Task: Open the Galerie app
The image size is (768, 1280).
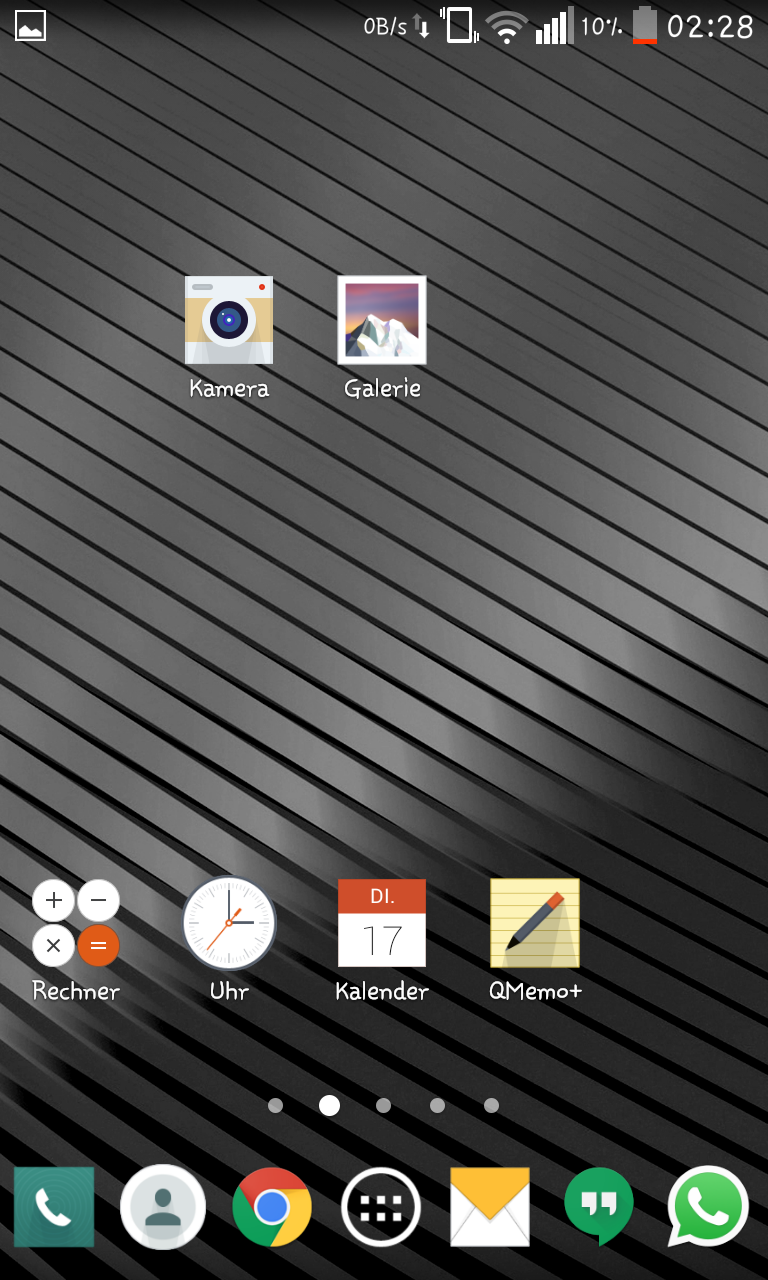Action: point(382,321)
